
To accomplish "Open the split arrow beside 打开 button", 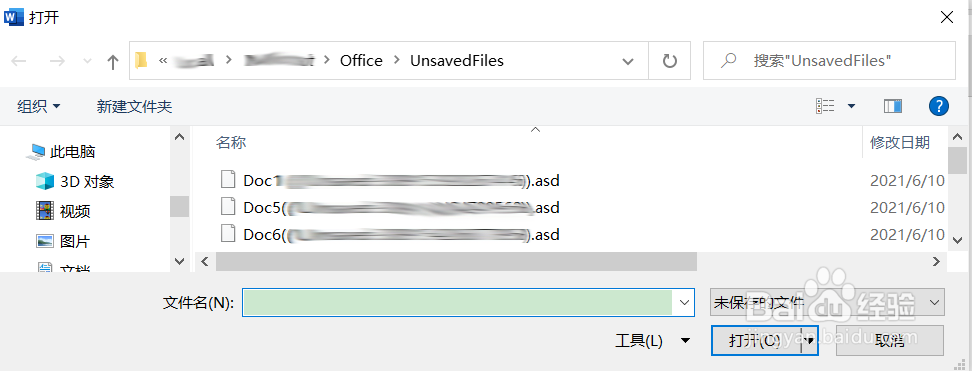I will click(810, 341).
